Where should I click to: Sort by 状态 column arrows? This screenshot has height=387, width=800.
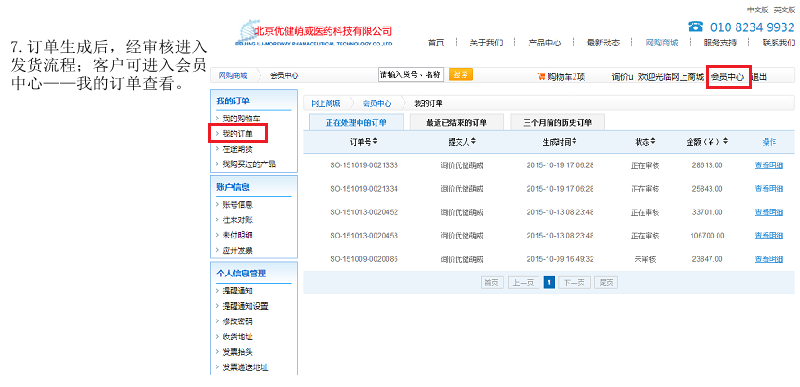coord(653,141)
